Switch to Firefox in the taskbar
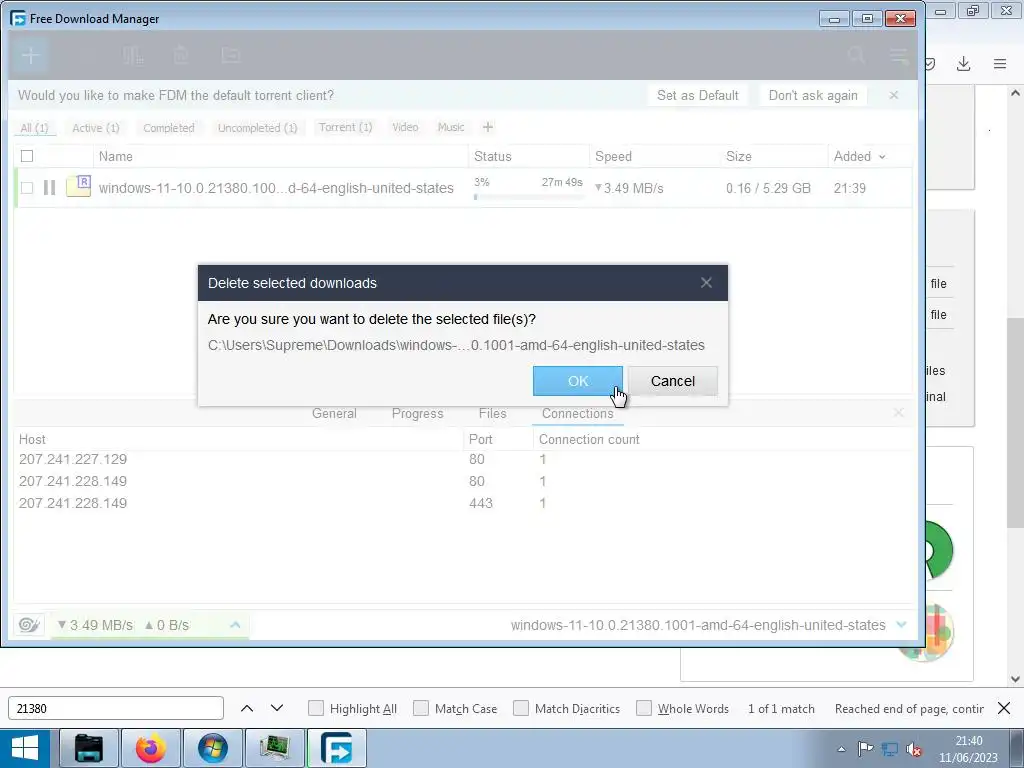Screen dimensions: 1024x768 pyautogui.click(x=151, y=748)
